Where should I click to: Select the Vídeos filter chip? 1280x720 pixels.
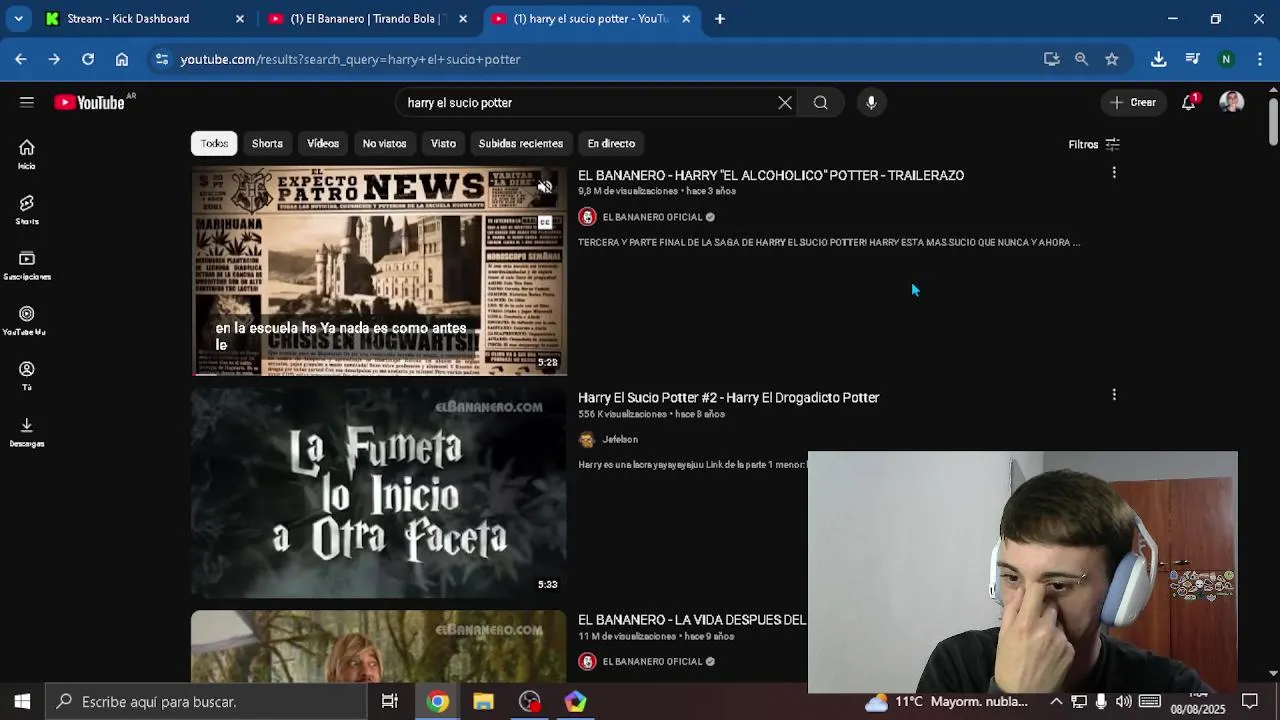(x=323, y=143)
